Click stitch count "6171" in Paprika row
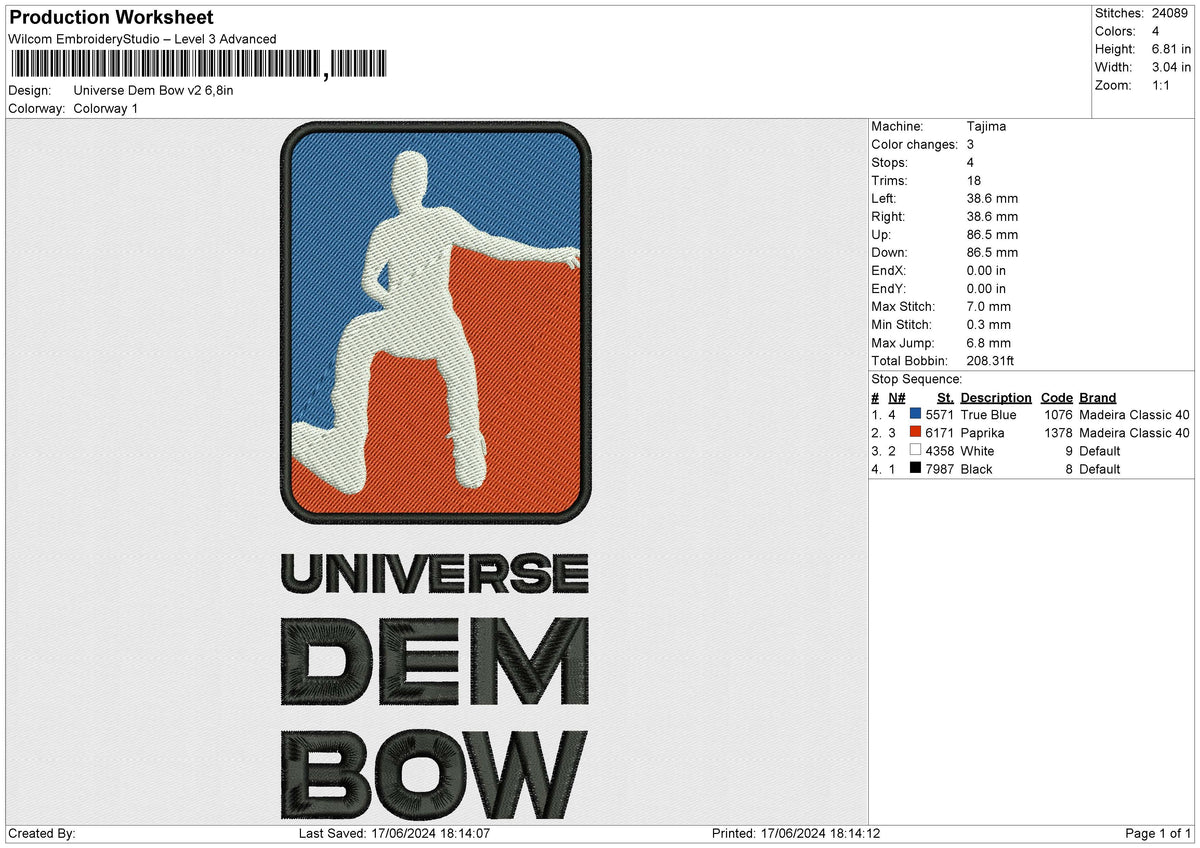Image resolution: width=1200 pixels, height=848 pixels. [x=940, y=433]
